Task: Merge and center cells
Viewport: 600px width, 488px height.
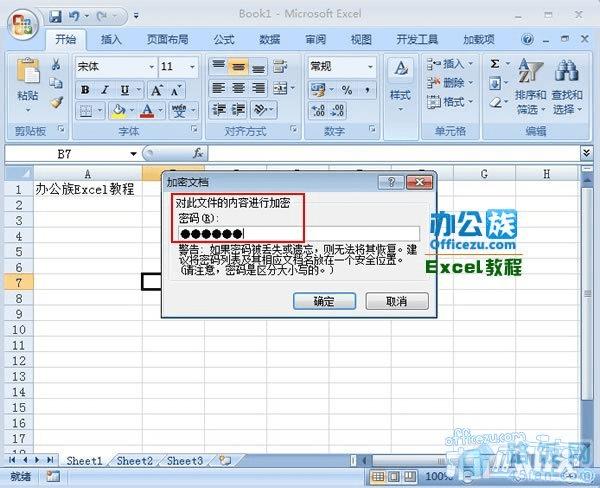Action: pos(280,89)
